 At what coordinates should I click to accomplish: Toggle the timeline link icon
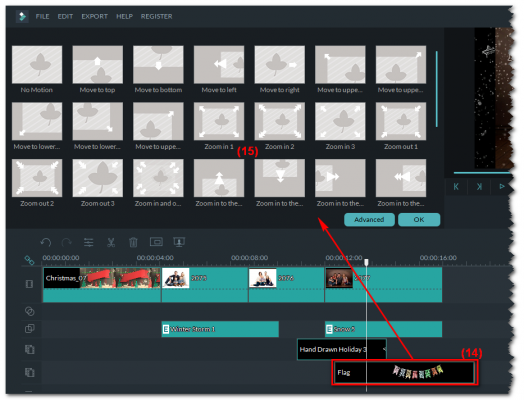[x=29, y=260]
